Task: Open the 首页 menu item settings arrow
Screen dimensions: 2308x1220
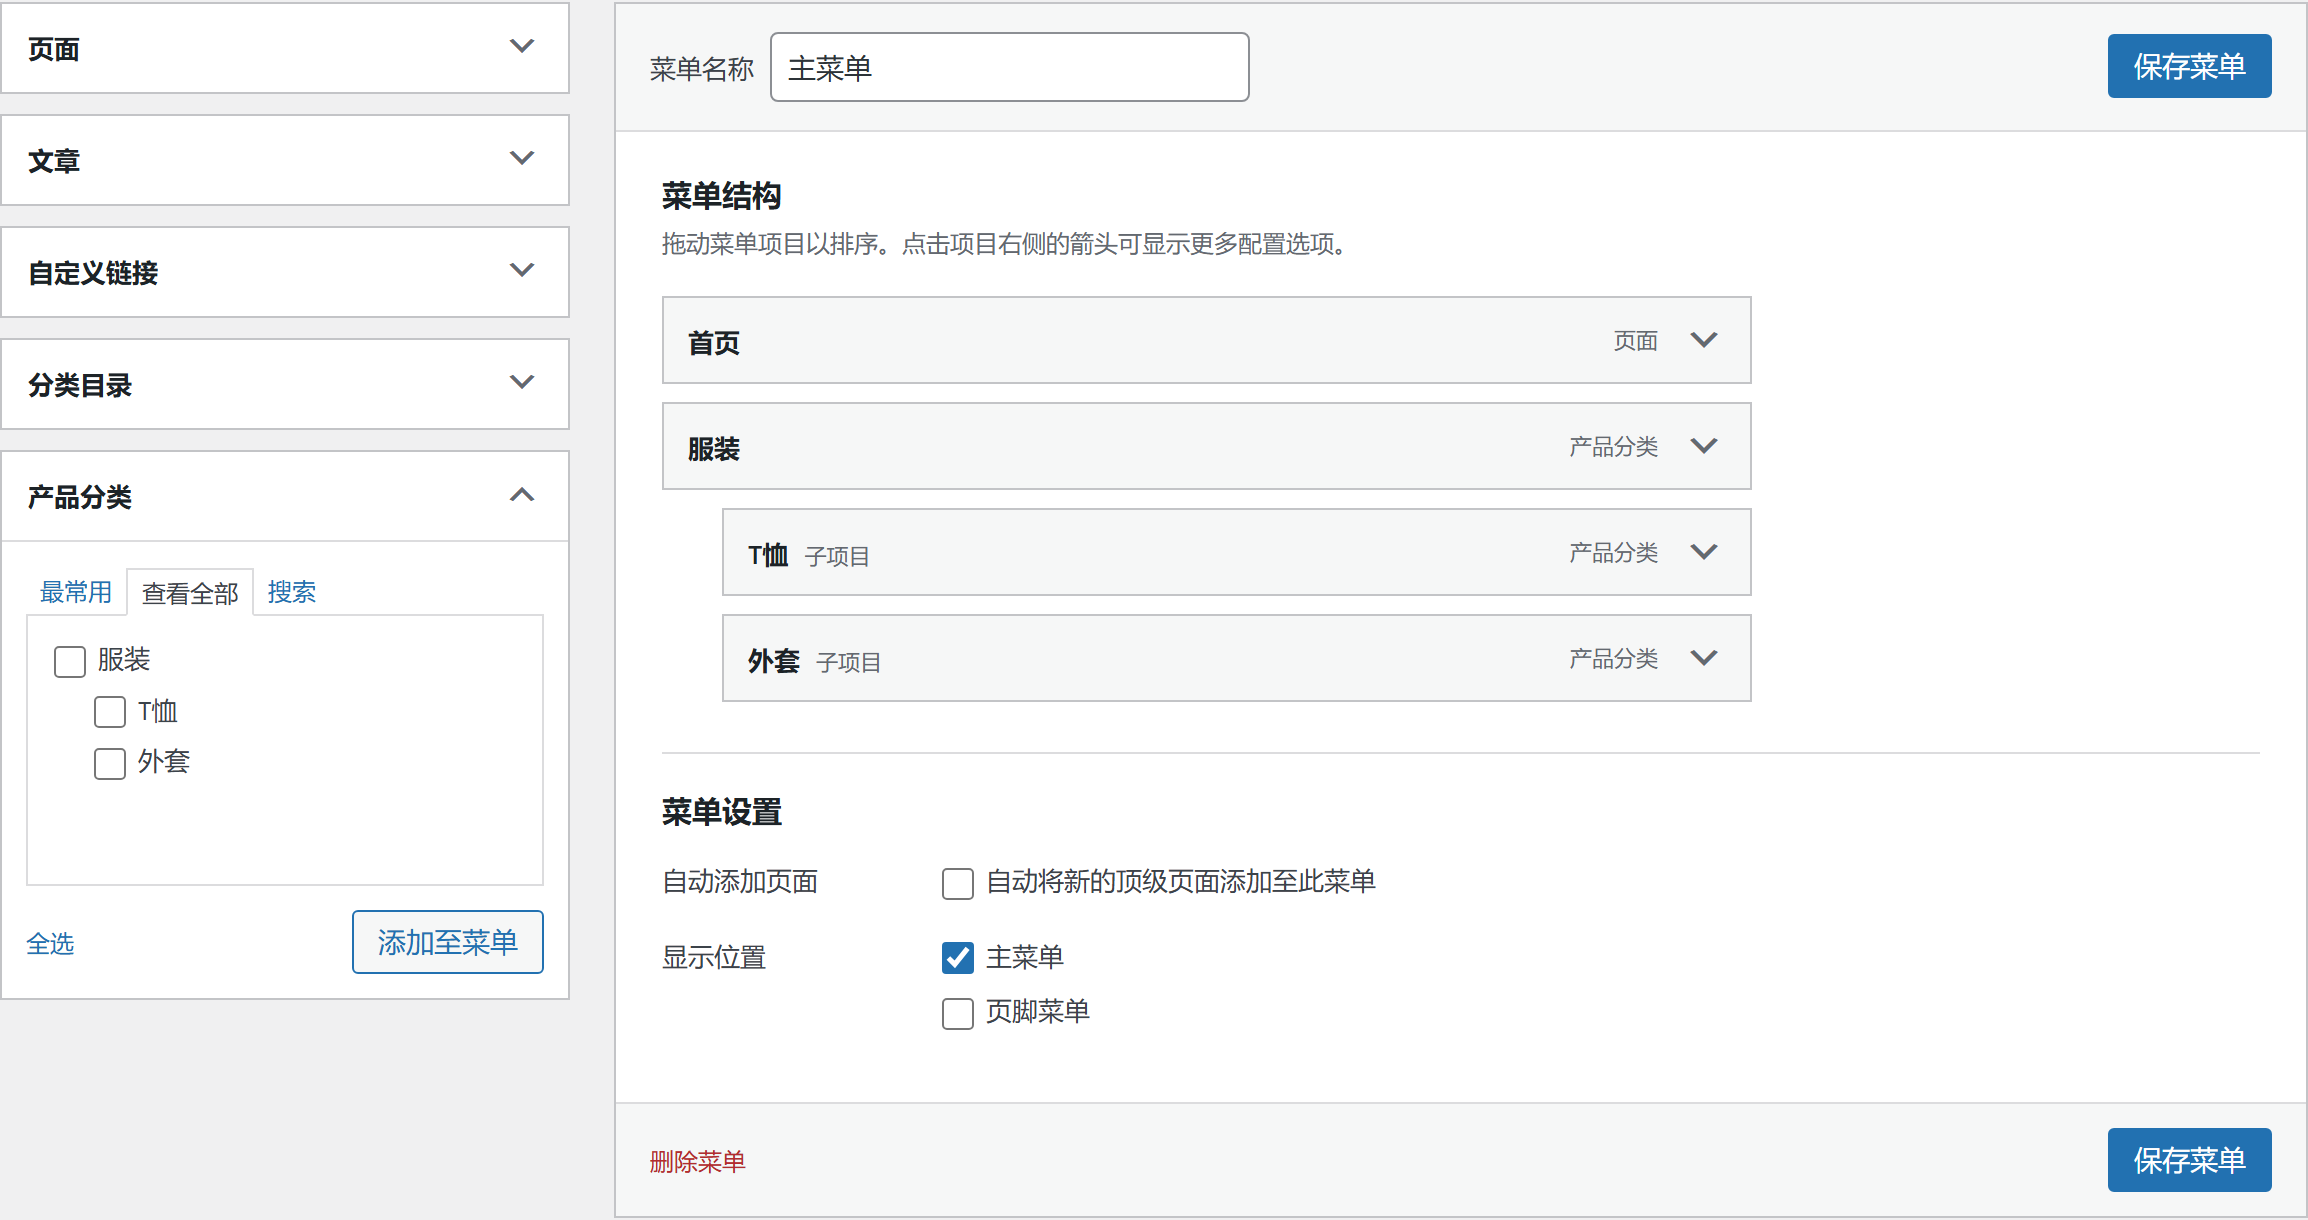Action: [x=1704, y=341]
